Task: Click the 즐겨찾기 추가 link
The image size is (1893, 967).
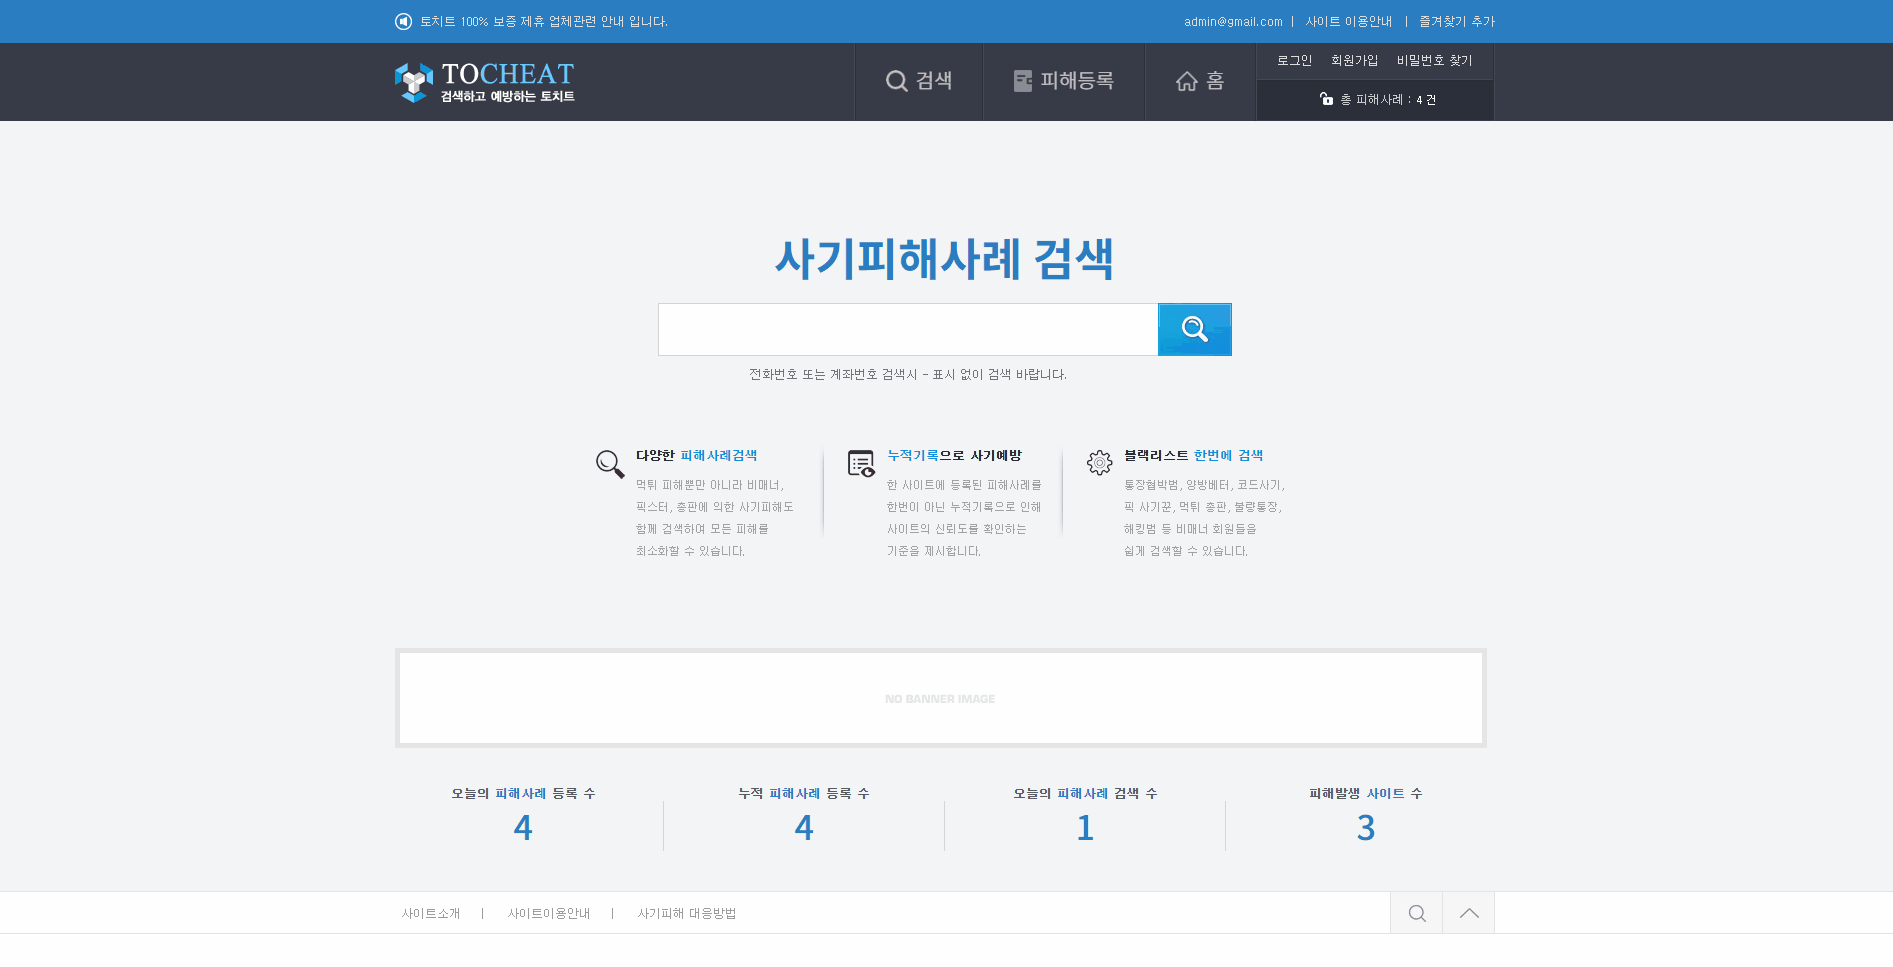Action: tap(1456, 22)
